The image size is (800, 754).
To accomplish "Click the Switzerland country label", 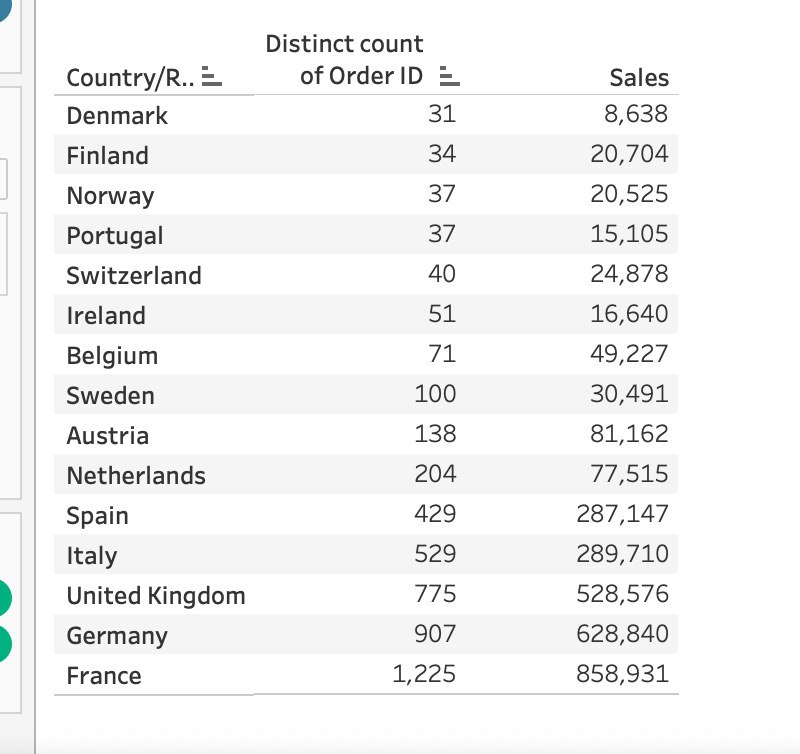I will tap(134, 275).
